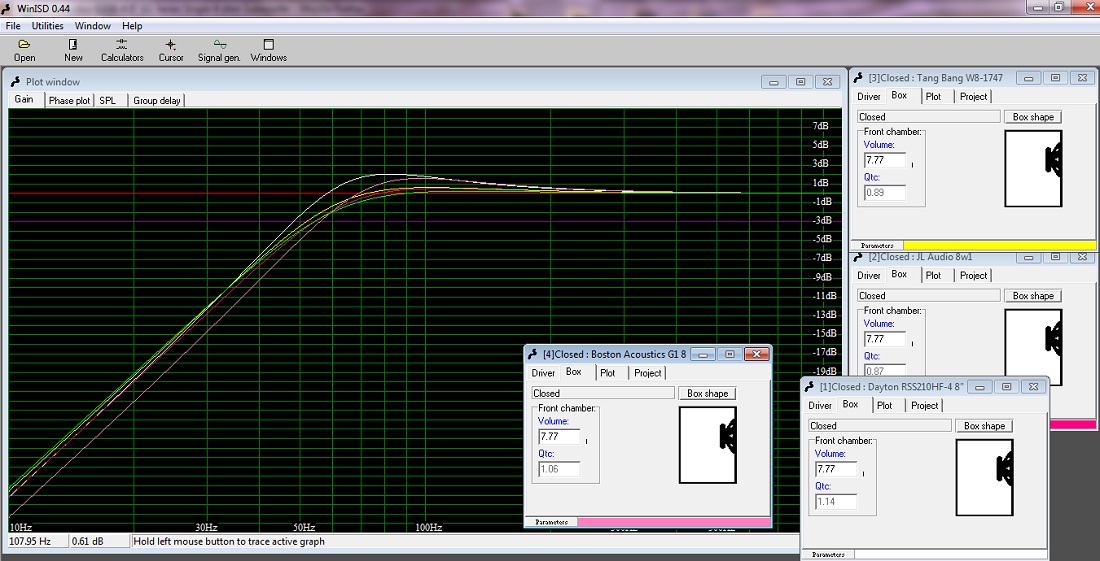
Task: Click pink color bar in Boston Acoustics window
Action: click(673, 522)
